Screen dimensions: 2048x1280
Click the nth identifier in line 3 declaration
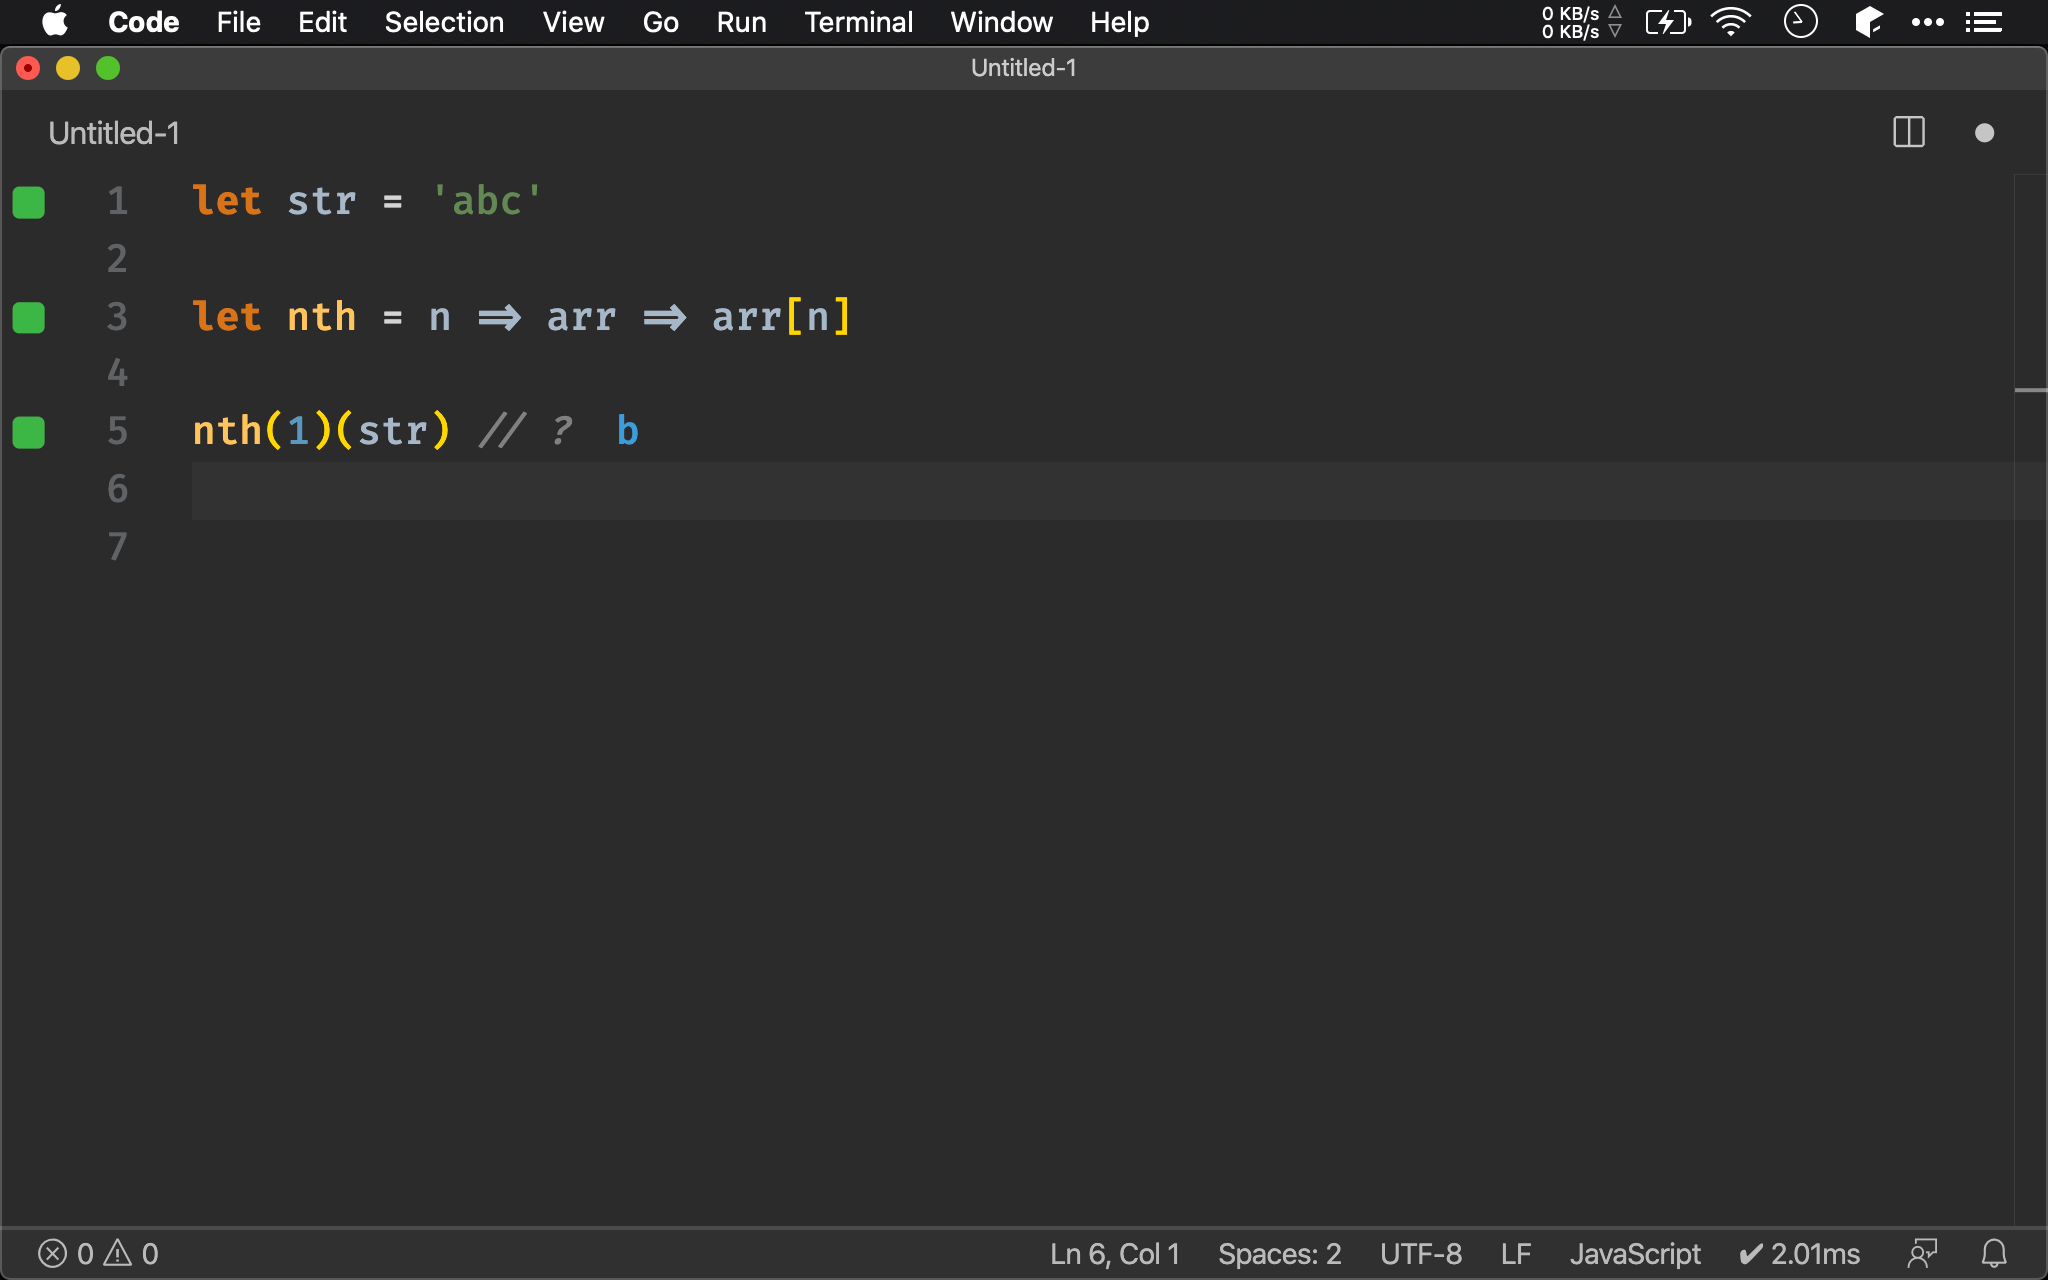point(321,317)
